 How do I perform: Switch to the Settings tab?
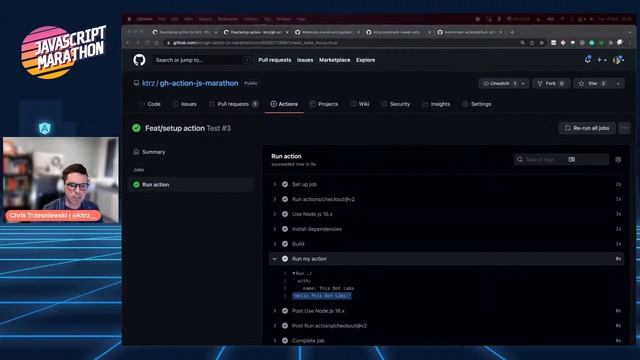[477, 104]
